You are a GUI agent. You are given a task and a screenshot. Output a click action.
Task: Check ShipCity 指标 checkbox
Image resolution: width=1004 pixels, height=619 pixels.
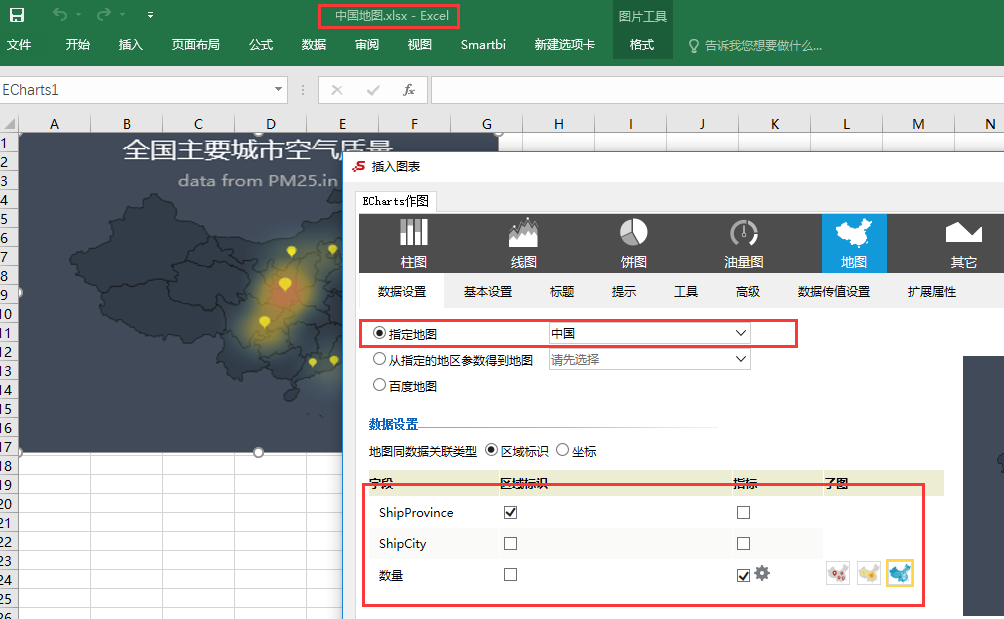[743, 543]
